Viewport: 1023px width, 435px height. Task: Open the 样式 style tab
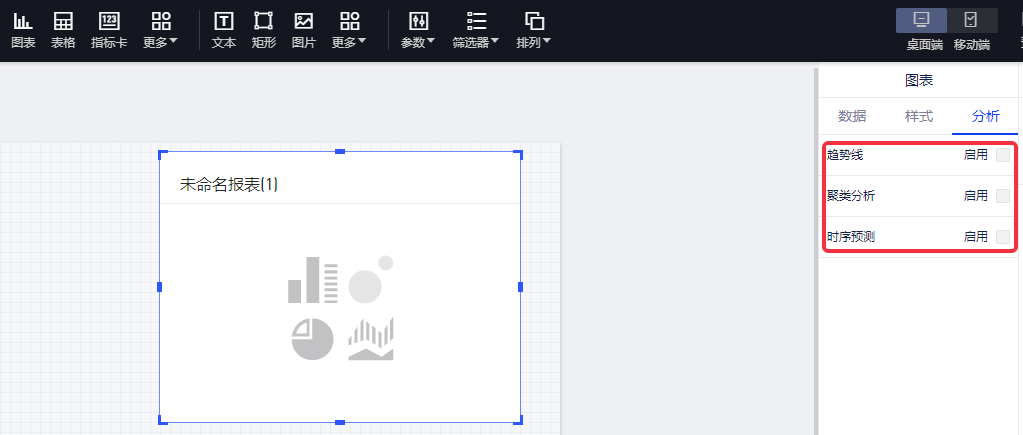[x=918, y=116]
